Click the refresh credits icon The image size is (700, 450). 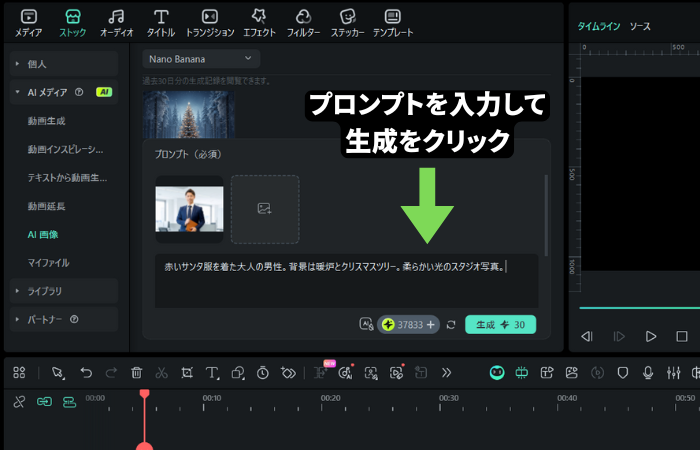pos(451,325)
